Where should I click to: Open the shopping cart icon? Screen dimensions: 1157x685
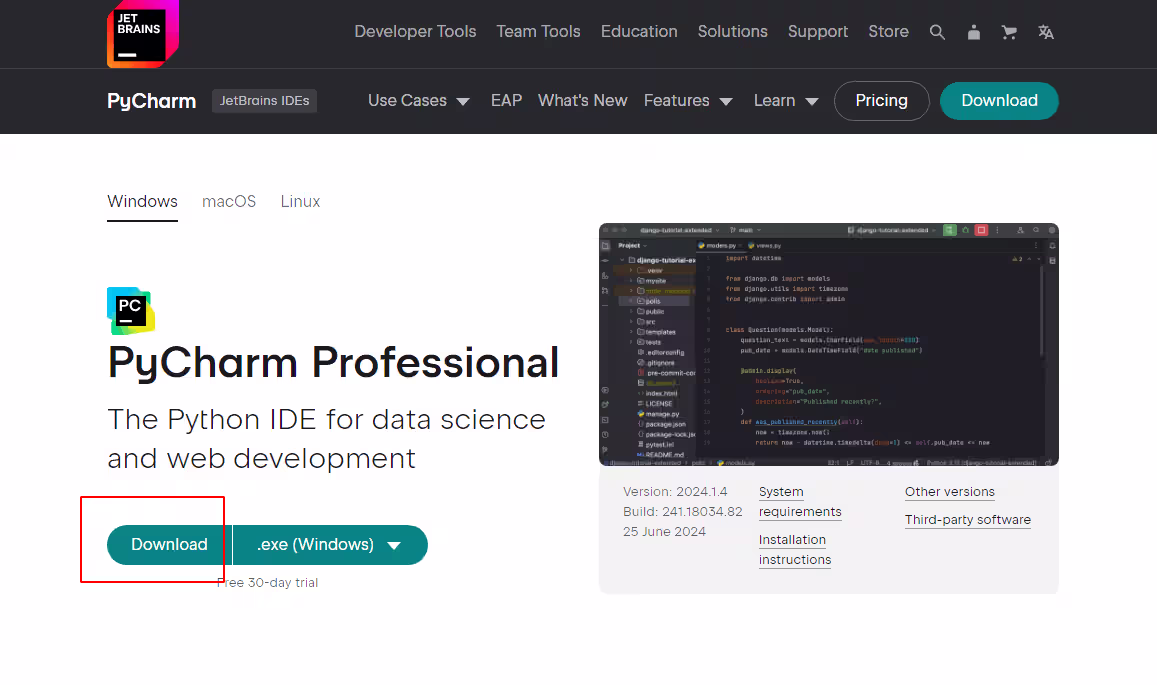coord(1009,32)
